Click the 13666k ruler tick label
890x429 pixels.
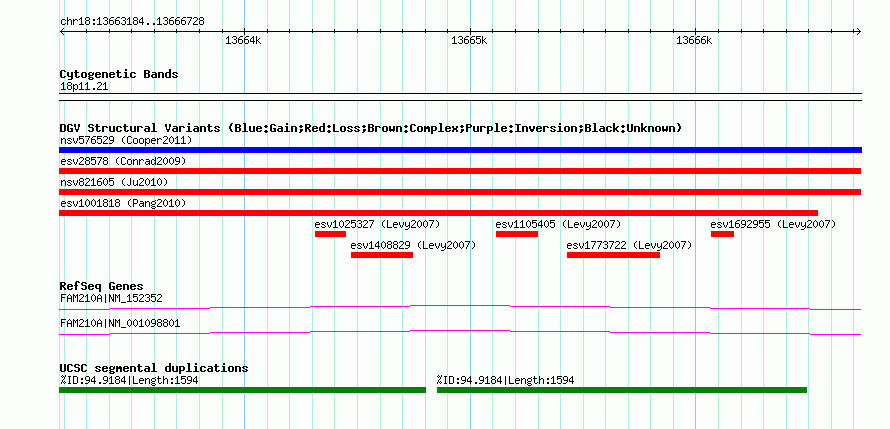(694, 41)
